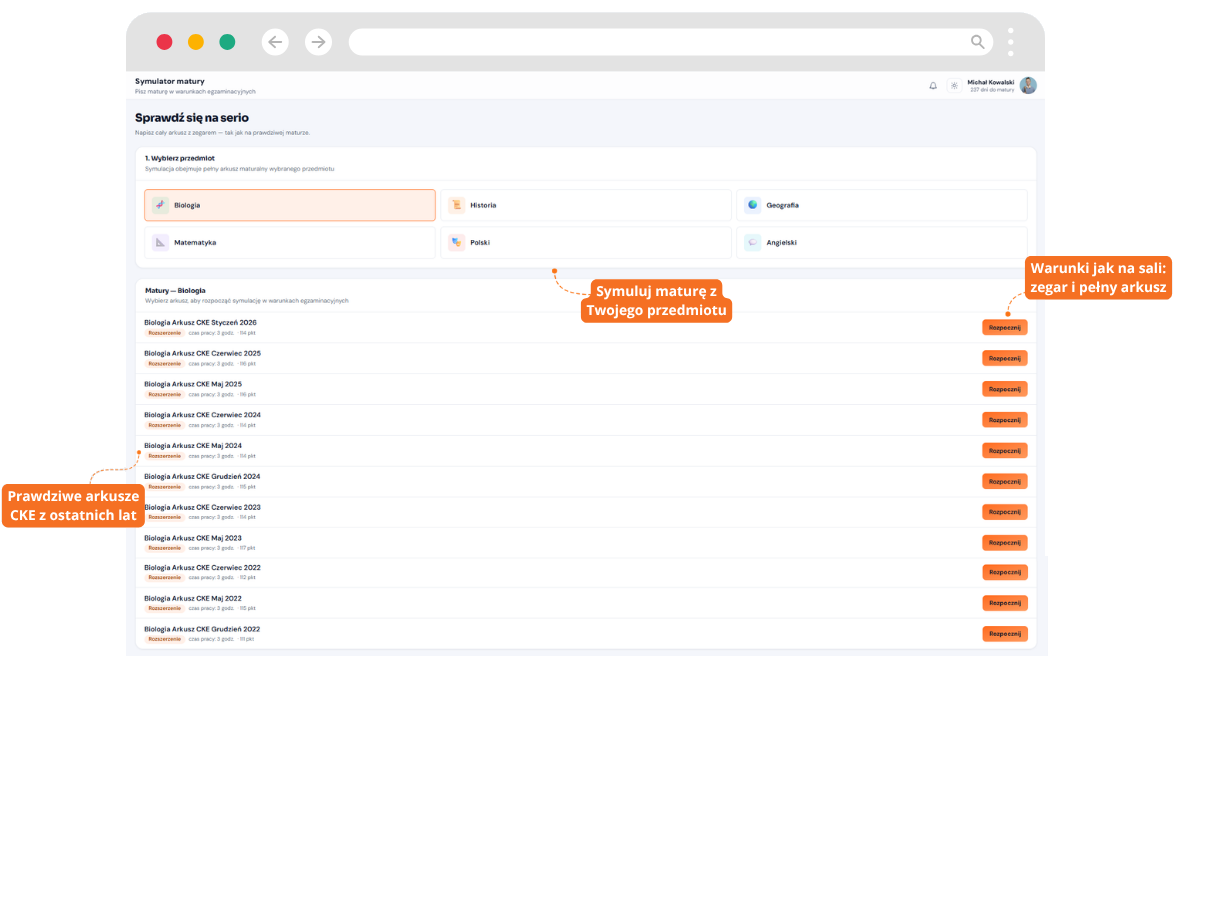1226x900 pixels.
Task: Select the Angielski subject icon
Action: point(753,242)
